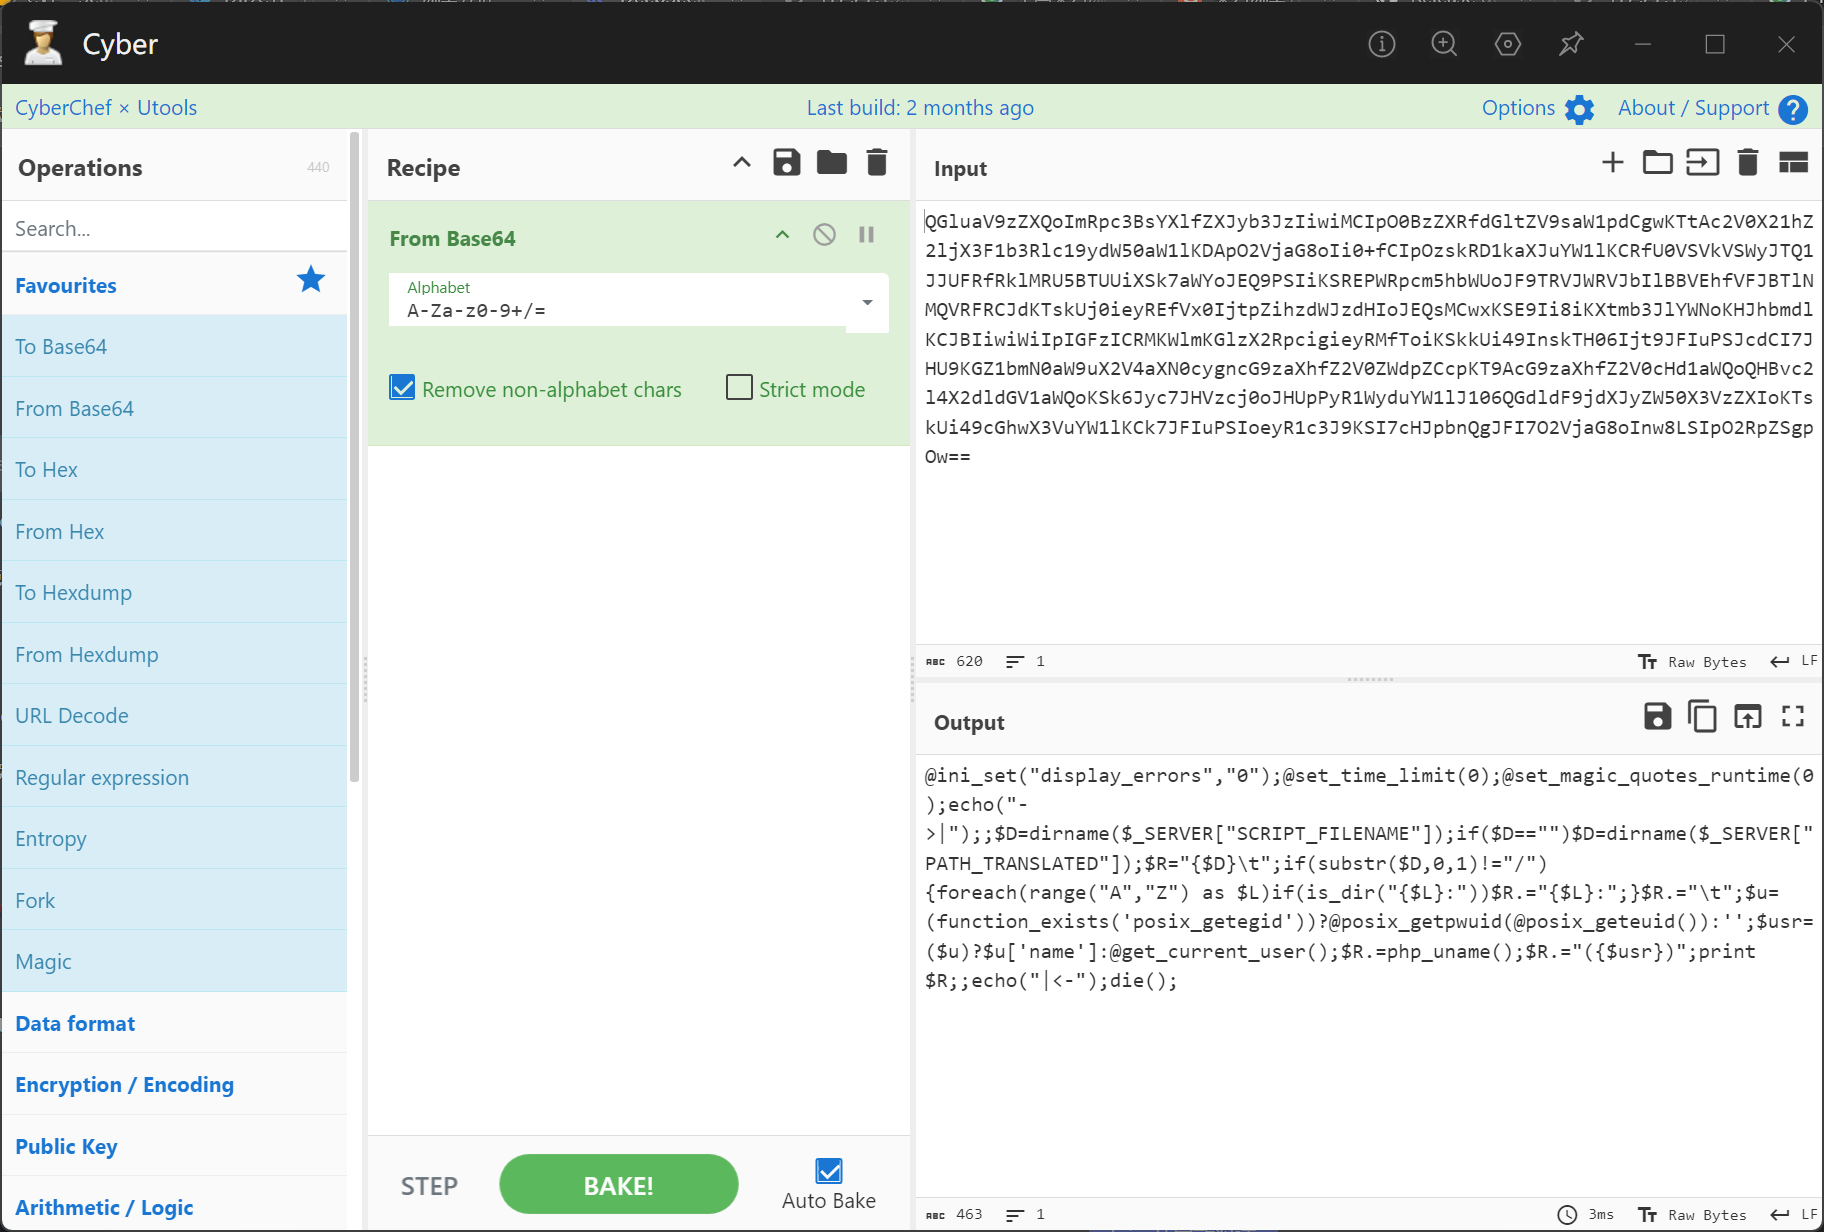Open file as input icon
This screenshot has height=1232, width=1824.
point(1703,162)
